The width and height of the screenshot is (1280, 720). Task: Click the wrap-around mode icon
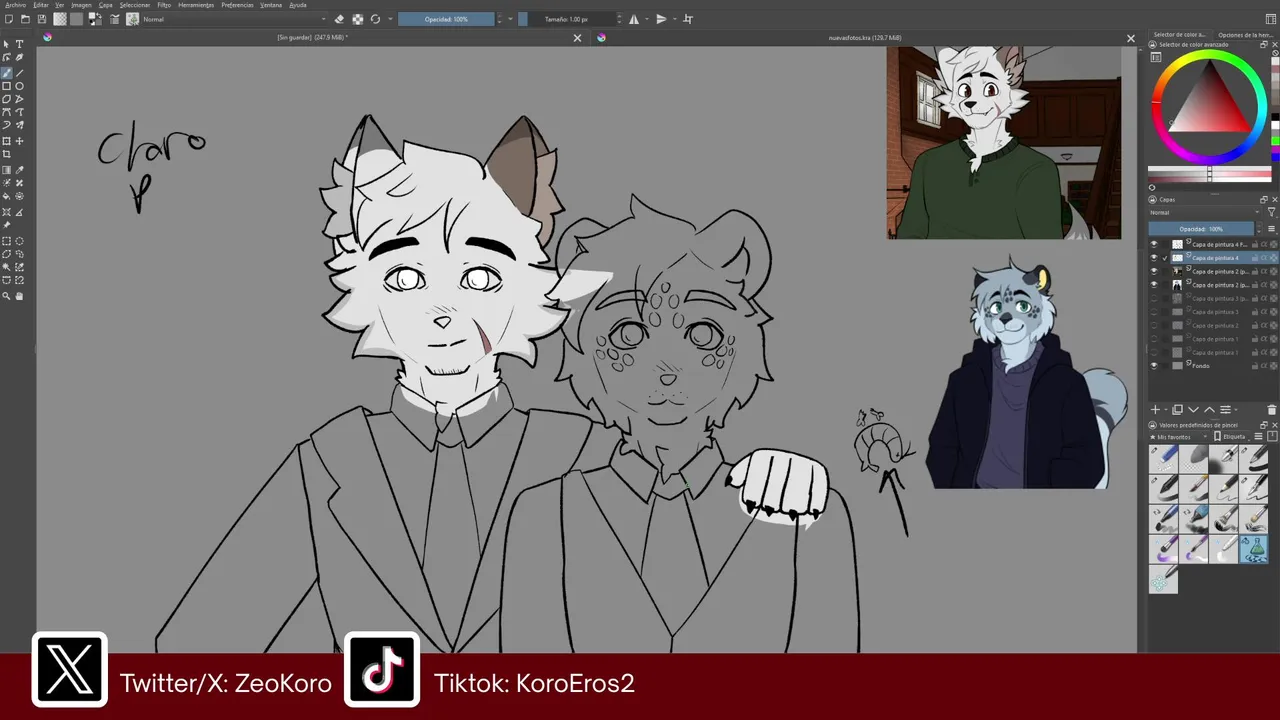click(x=688, y=19)
